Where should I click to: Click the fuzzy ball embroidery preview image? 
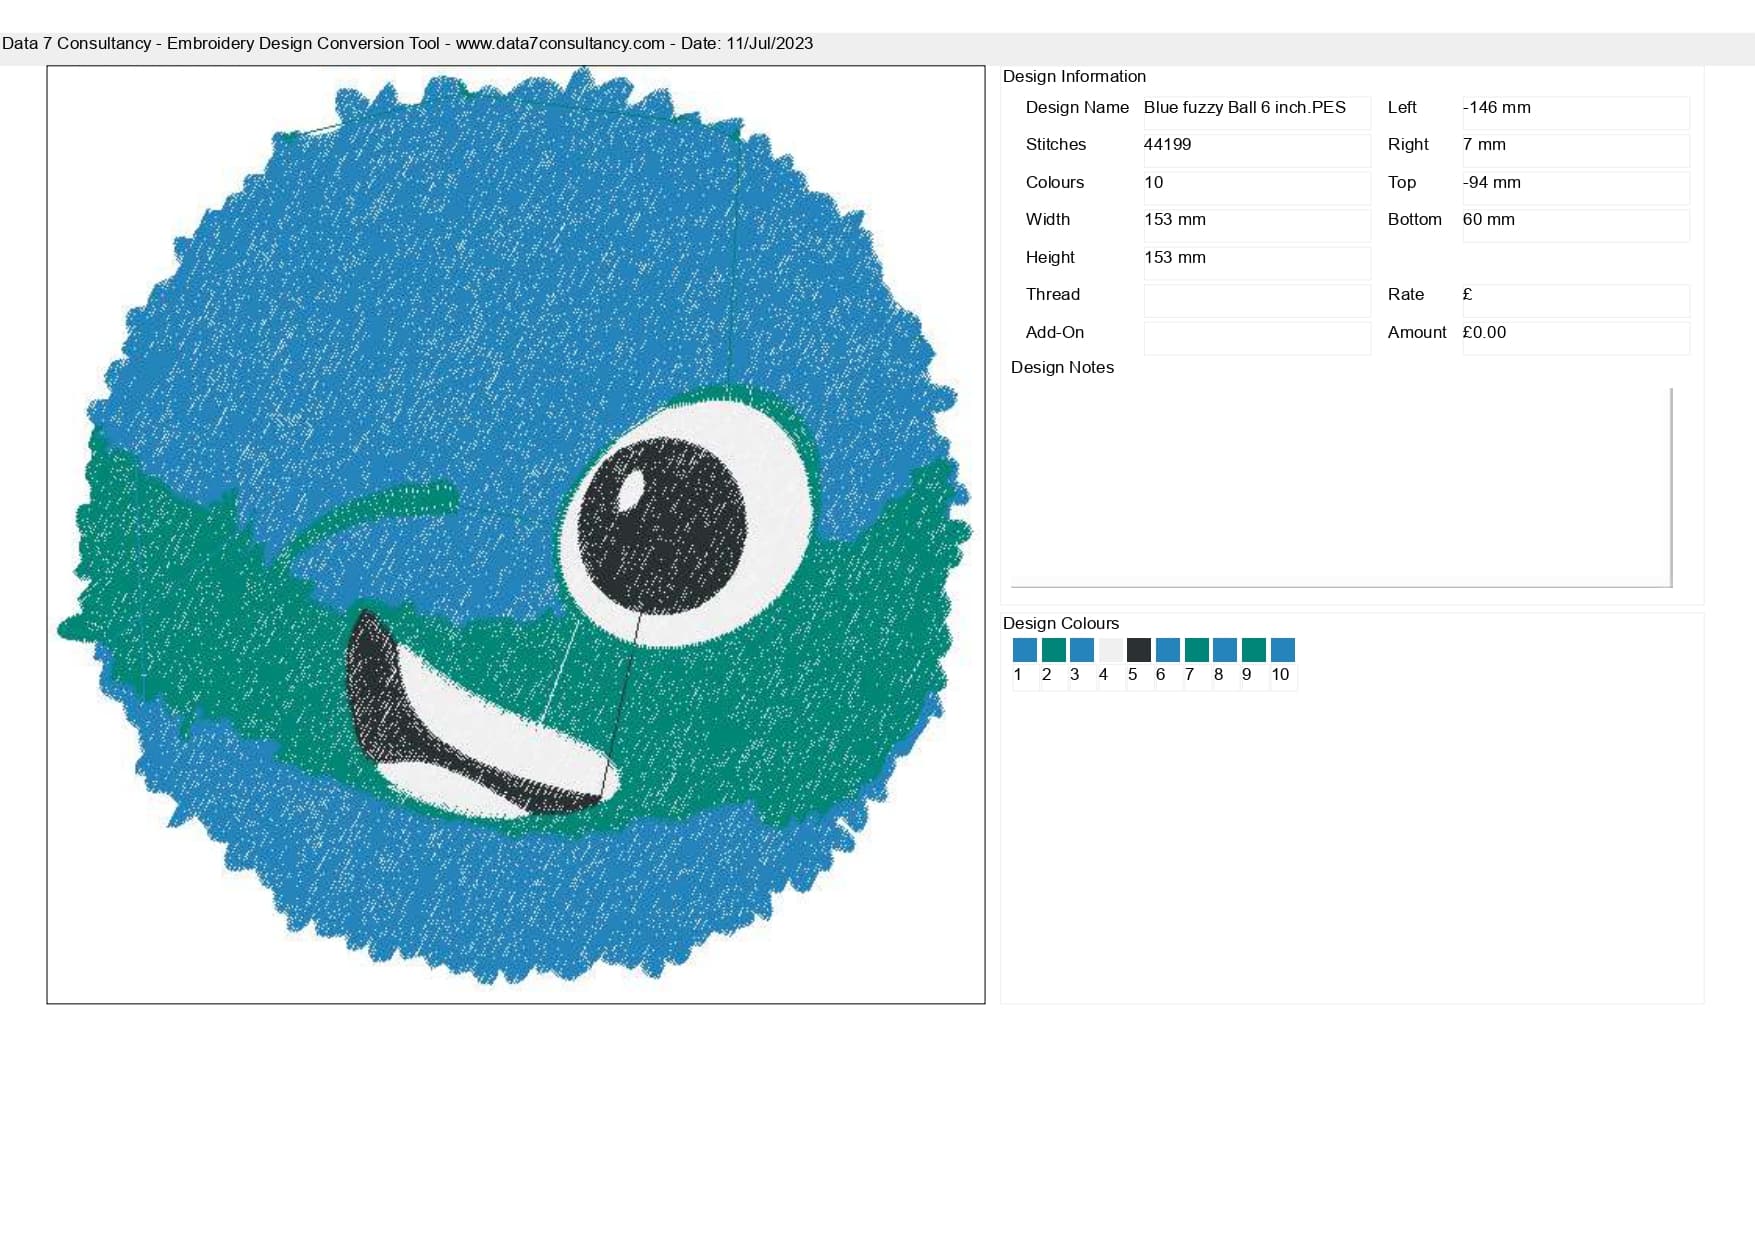(516, 534)
